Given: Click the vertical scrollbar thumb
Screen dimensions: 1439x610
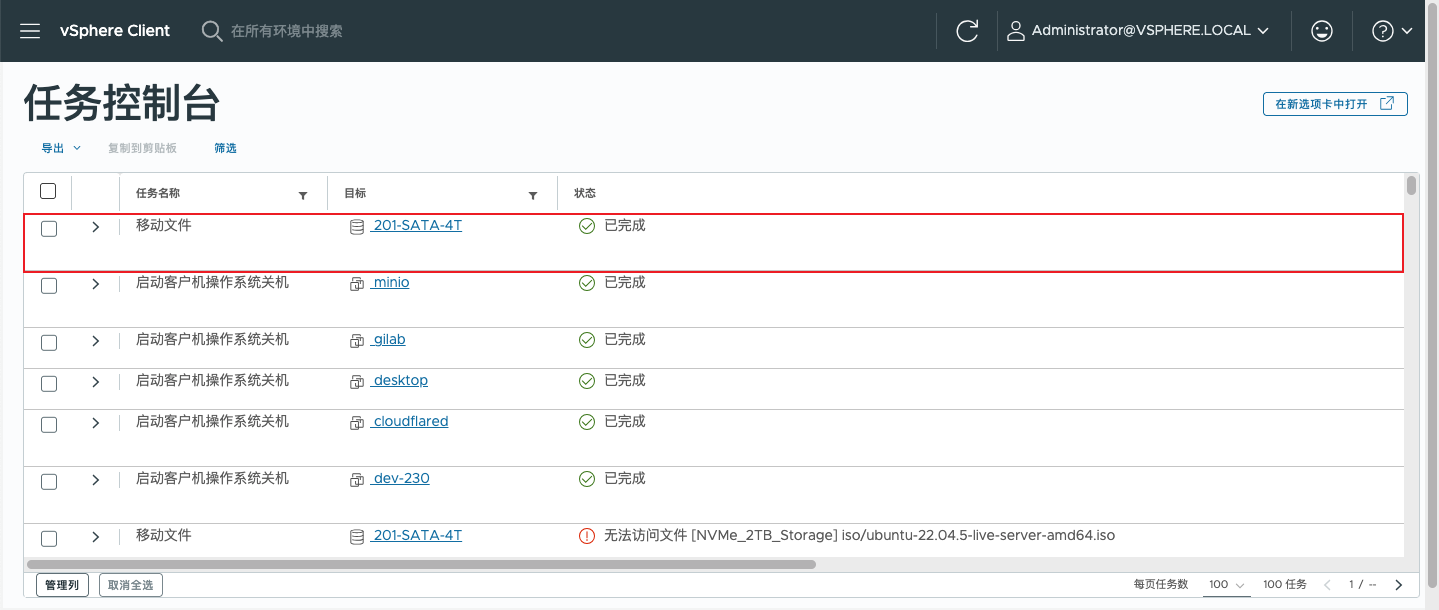Looking at the screenshot, I should 1411,185.
